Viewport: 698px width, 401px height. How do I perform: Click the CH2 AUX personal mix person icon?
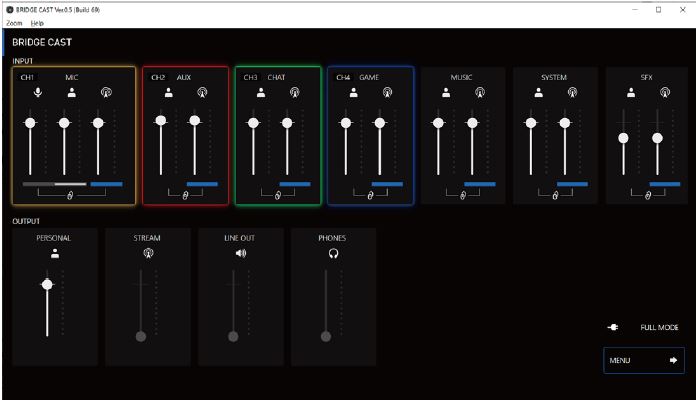click(169, 92)
